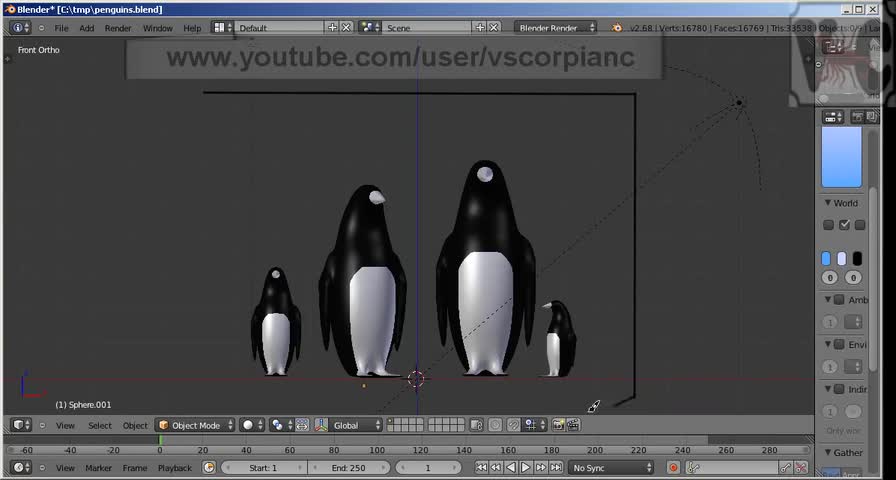Open the 3D viewport Select menu
The height and width of the screenshot is (480, 896).
pos(100,426)
